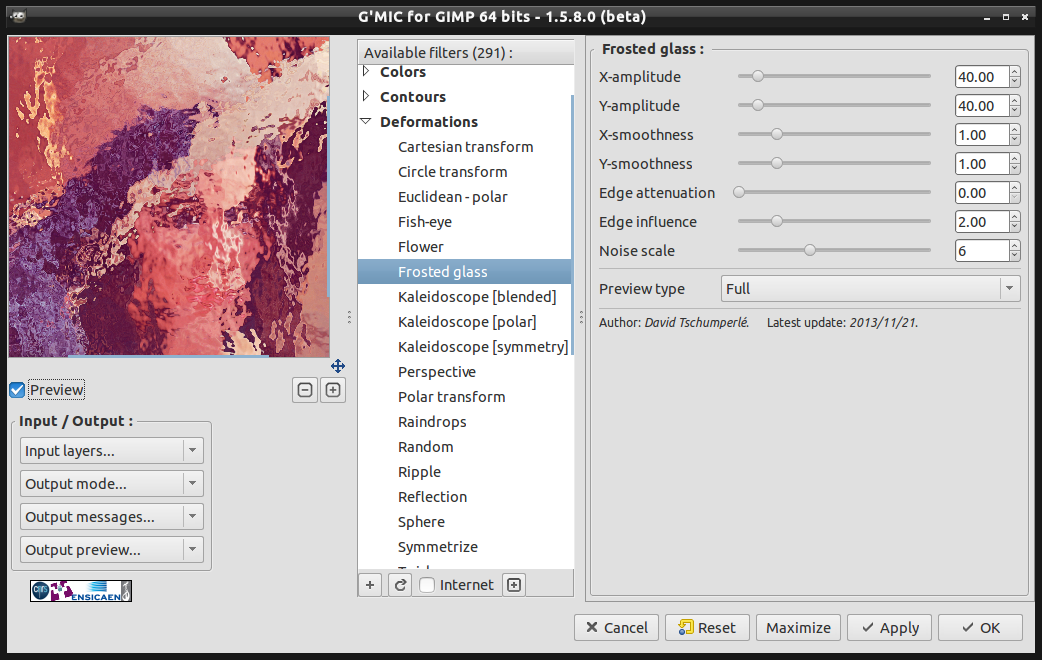Confirm with the OK button
The image size is (1042, 660).
pyautogui.click(x=980, y=627)
